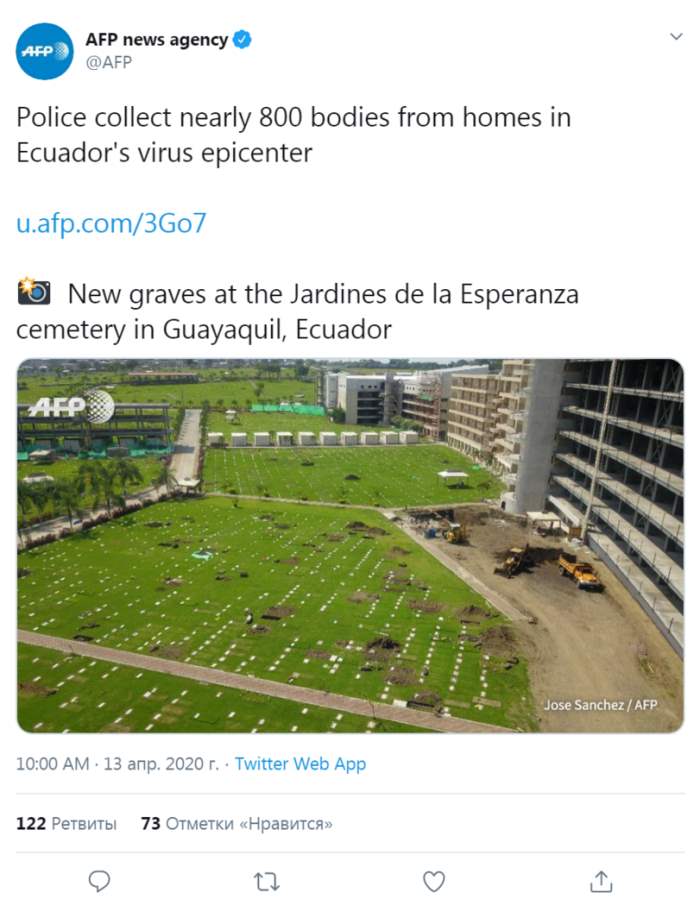
Task: Retweet this AFP tweet
Action: pos(266,881)
